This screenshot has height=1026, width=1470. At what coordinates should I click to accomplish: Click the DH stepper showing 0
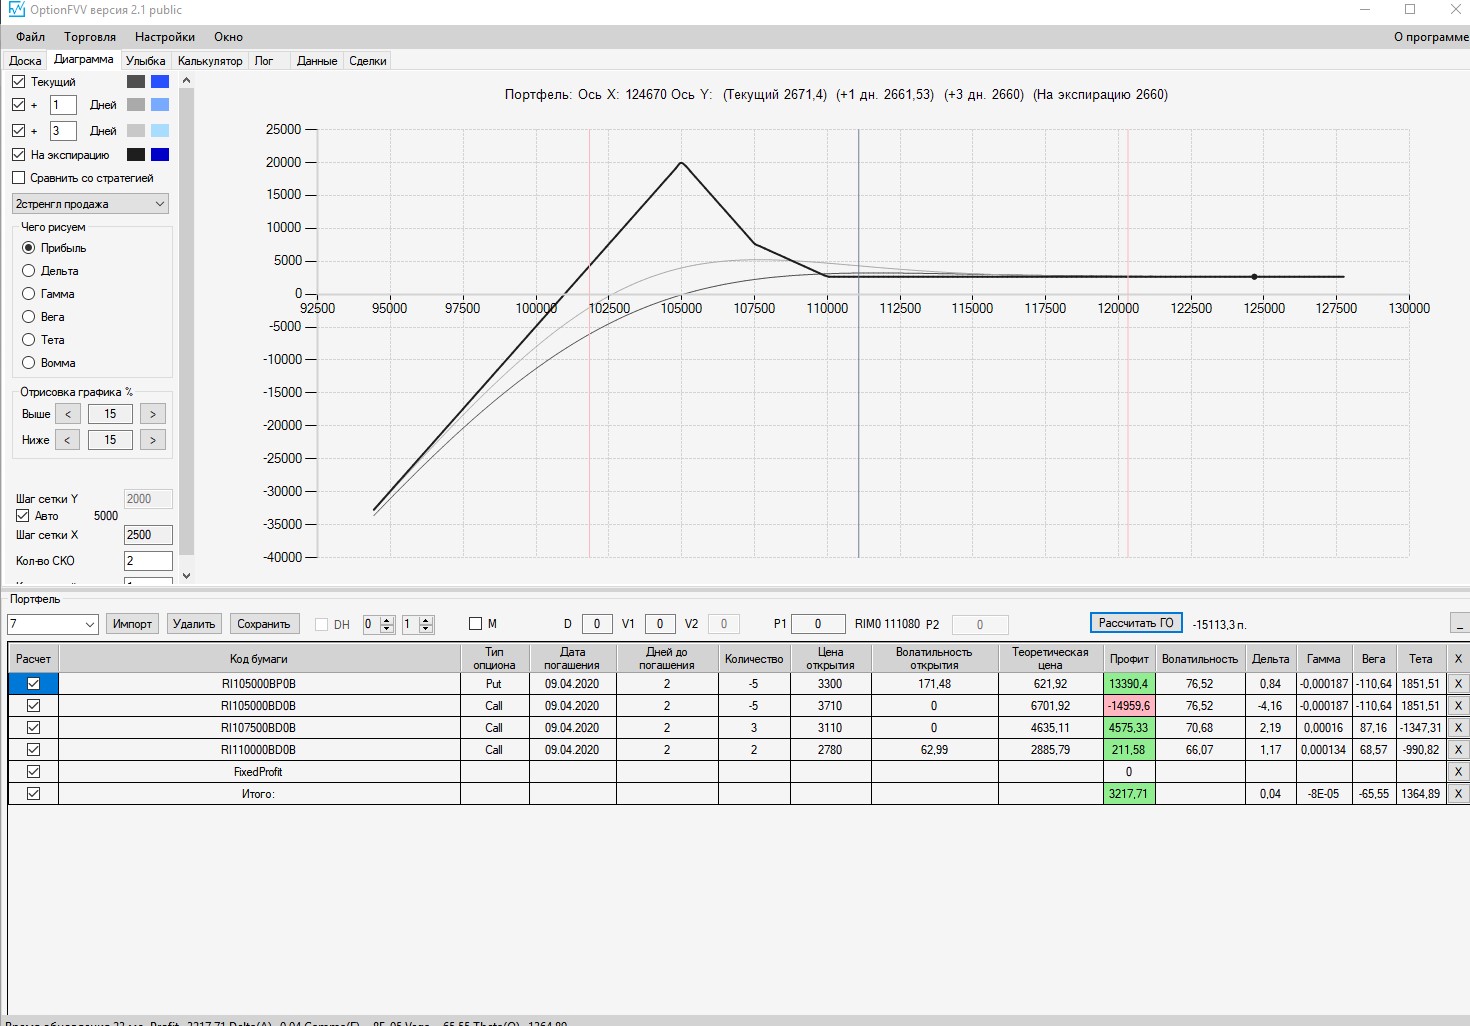coord(379,624)
